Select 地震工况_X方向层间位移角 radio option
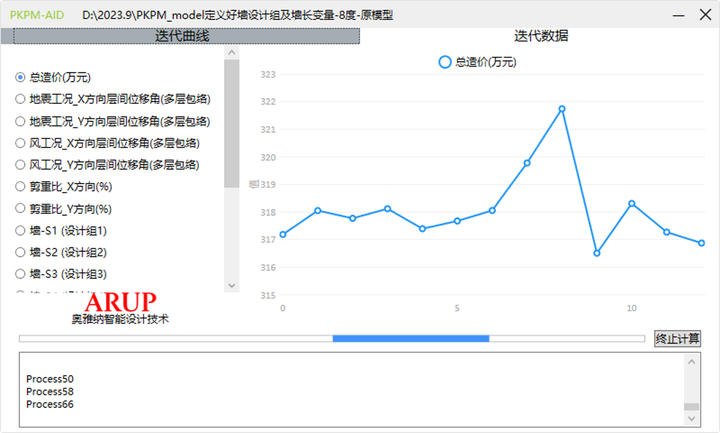Viewport: 720px width, 433px height. [x=21, y=99]
